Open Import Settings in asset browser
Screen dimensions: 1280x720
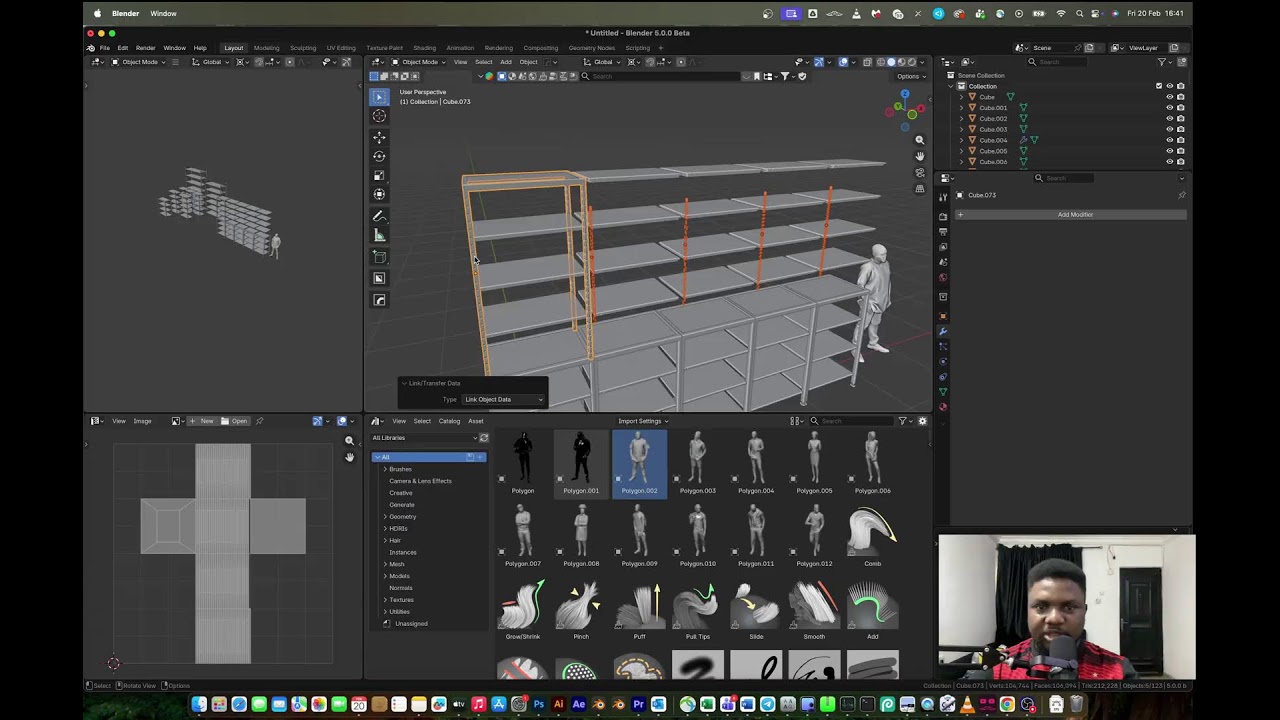tap(643, 421)
